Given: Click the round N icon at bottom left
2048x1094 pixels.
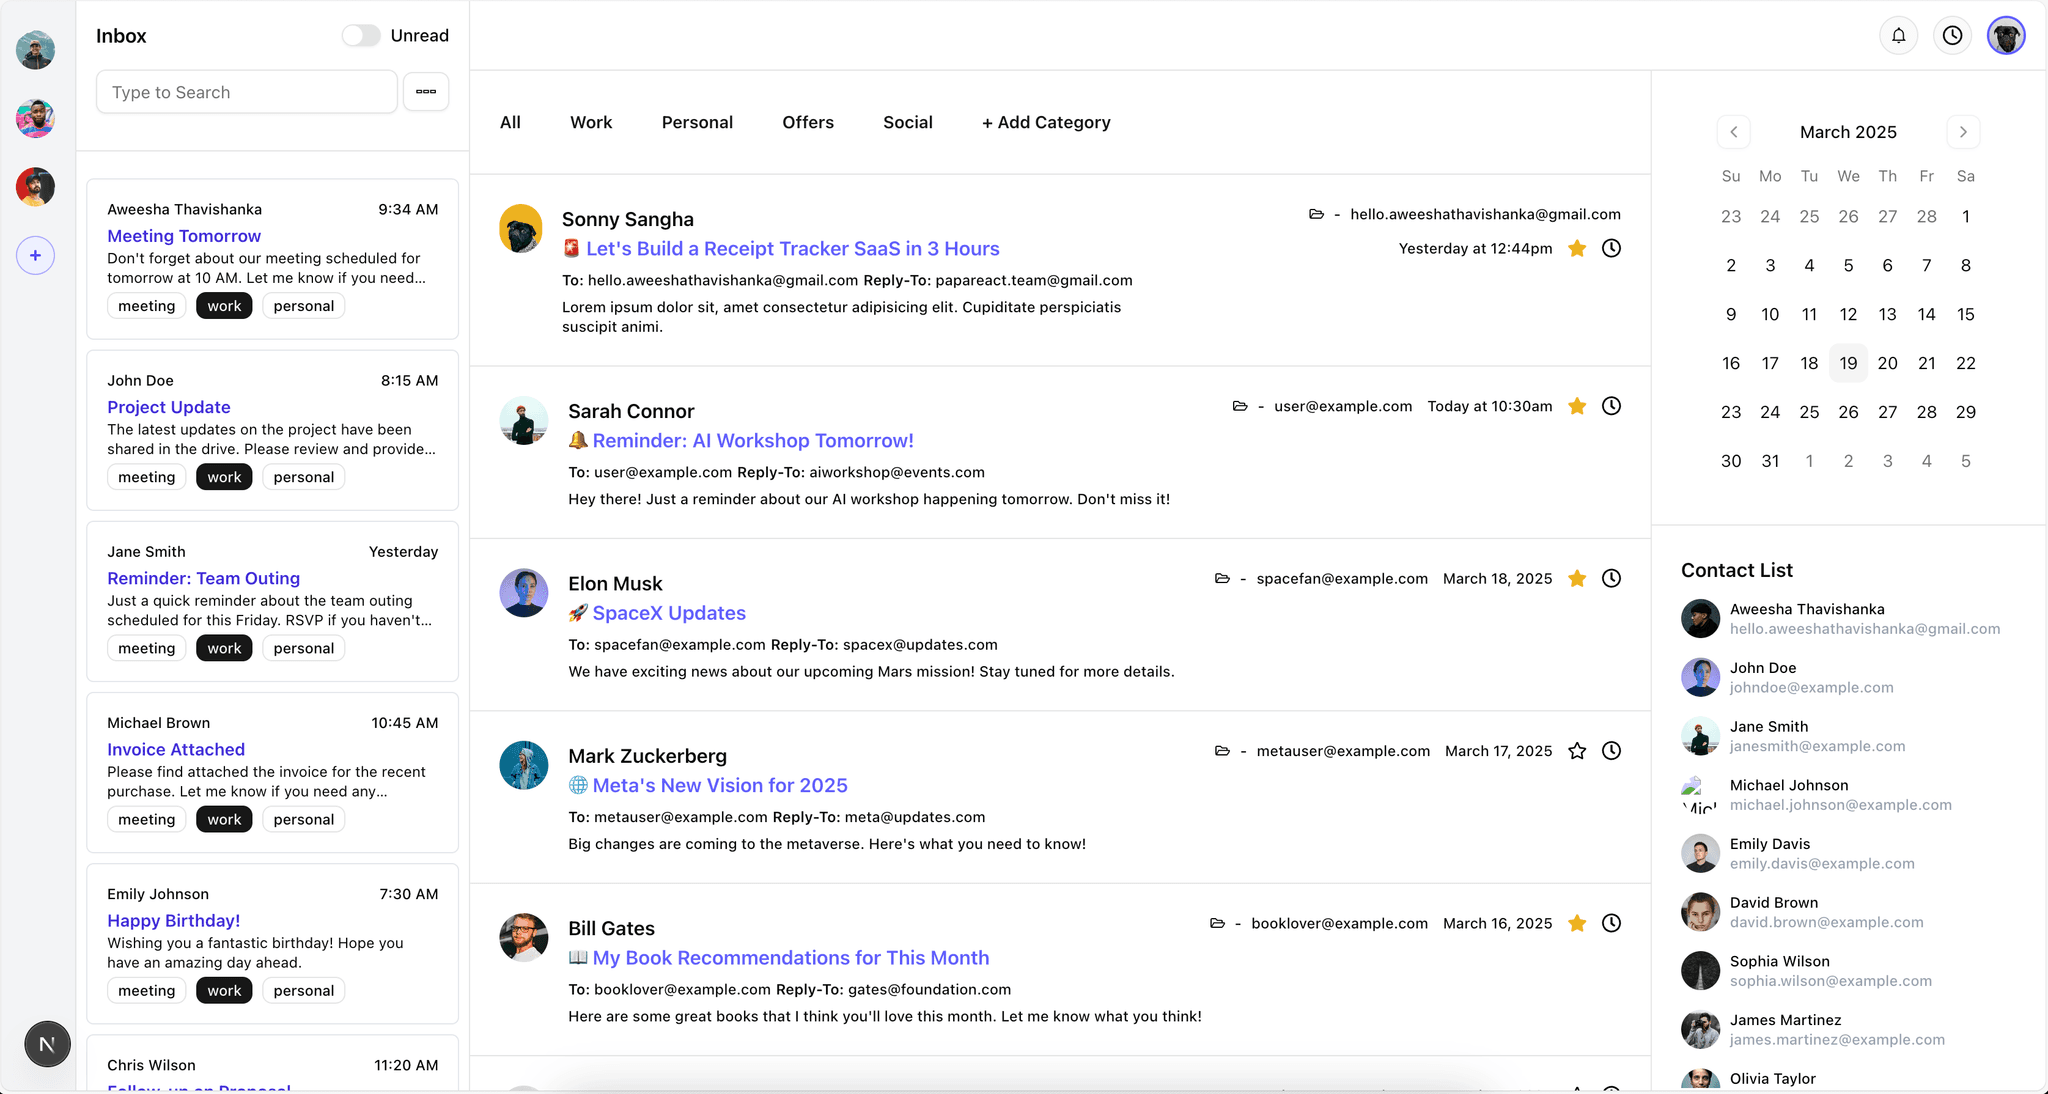Looking at the screenshot, I should pos(47,1045).
